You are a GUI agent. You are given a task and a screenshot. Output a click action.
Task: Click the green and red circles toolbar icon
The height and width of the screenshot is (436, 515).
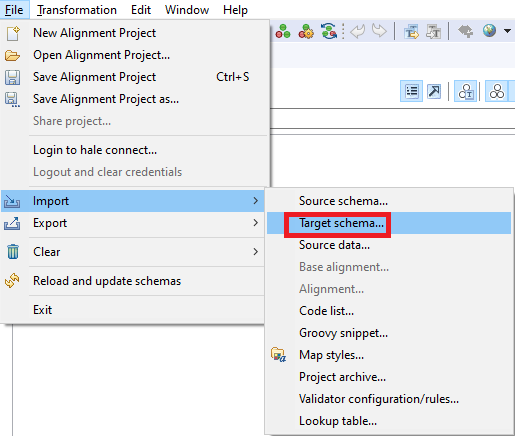pyautogui.click(x=283, y=32)
